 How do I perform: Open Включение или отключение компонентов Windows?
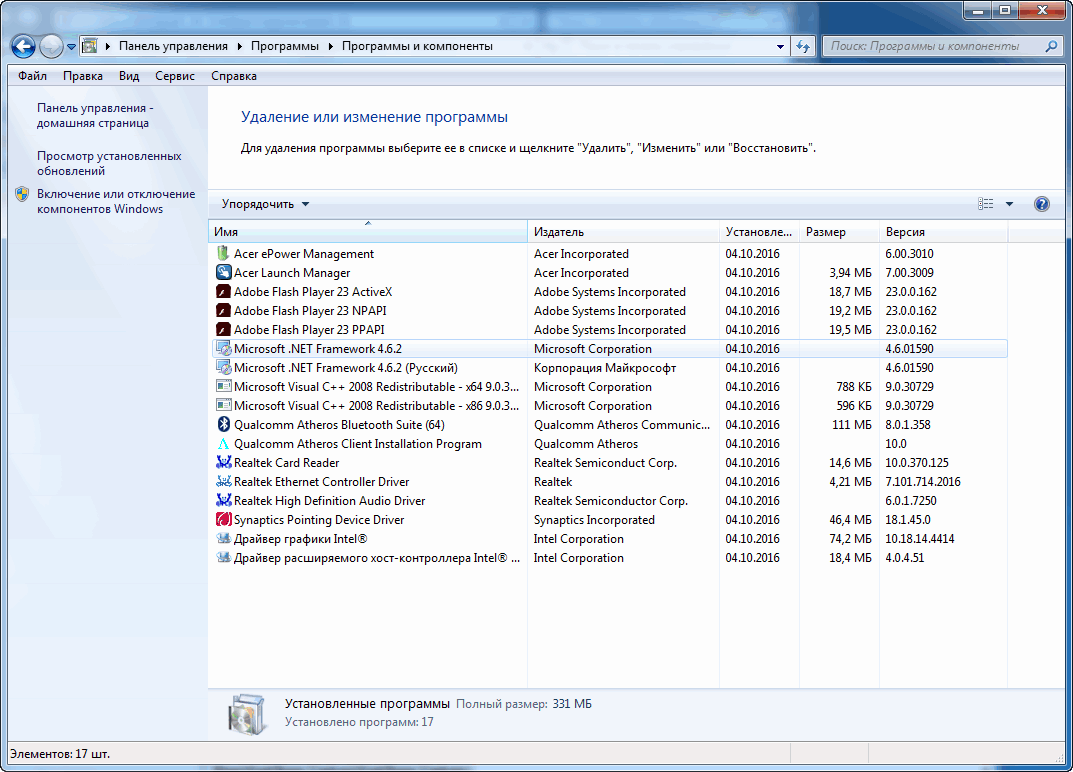pyautogui.click(x=116, y=202)
